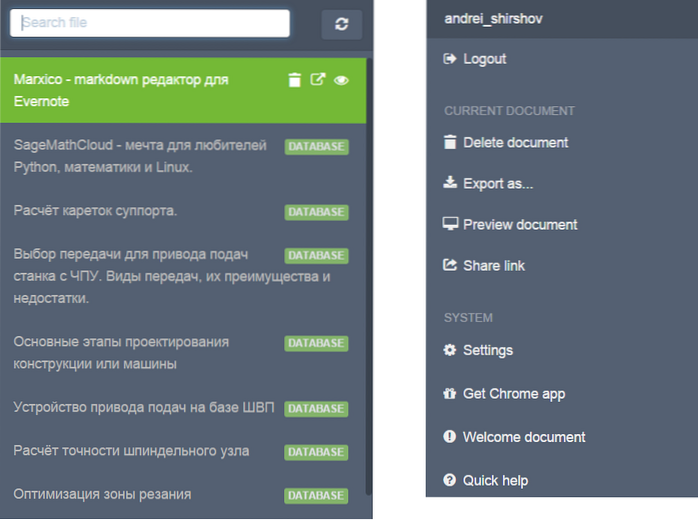Open Устройство привода подач на базе ШВП

tap(144, 407)
